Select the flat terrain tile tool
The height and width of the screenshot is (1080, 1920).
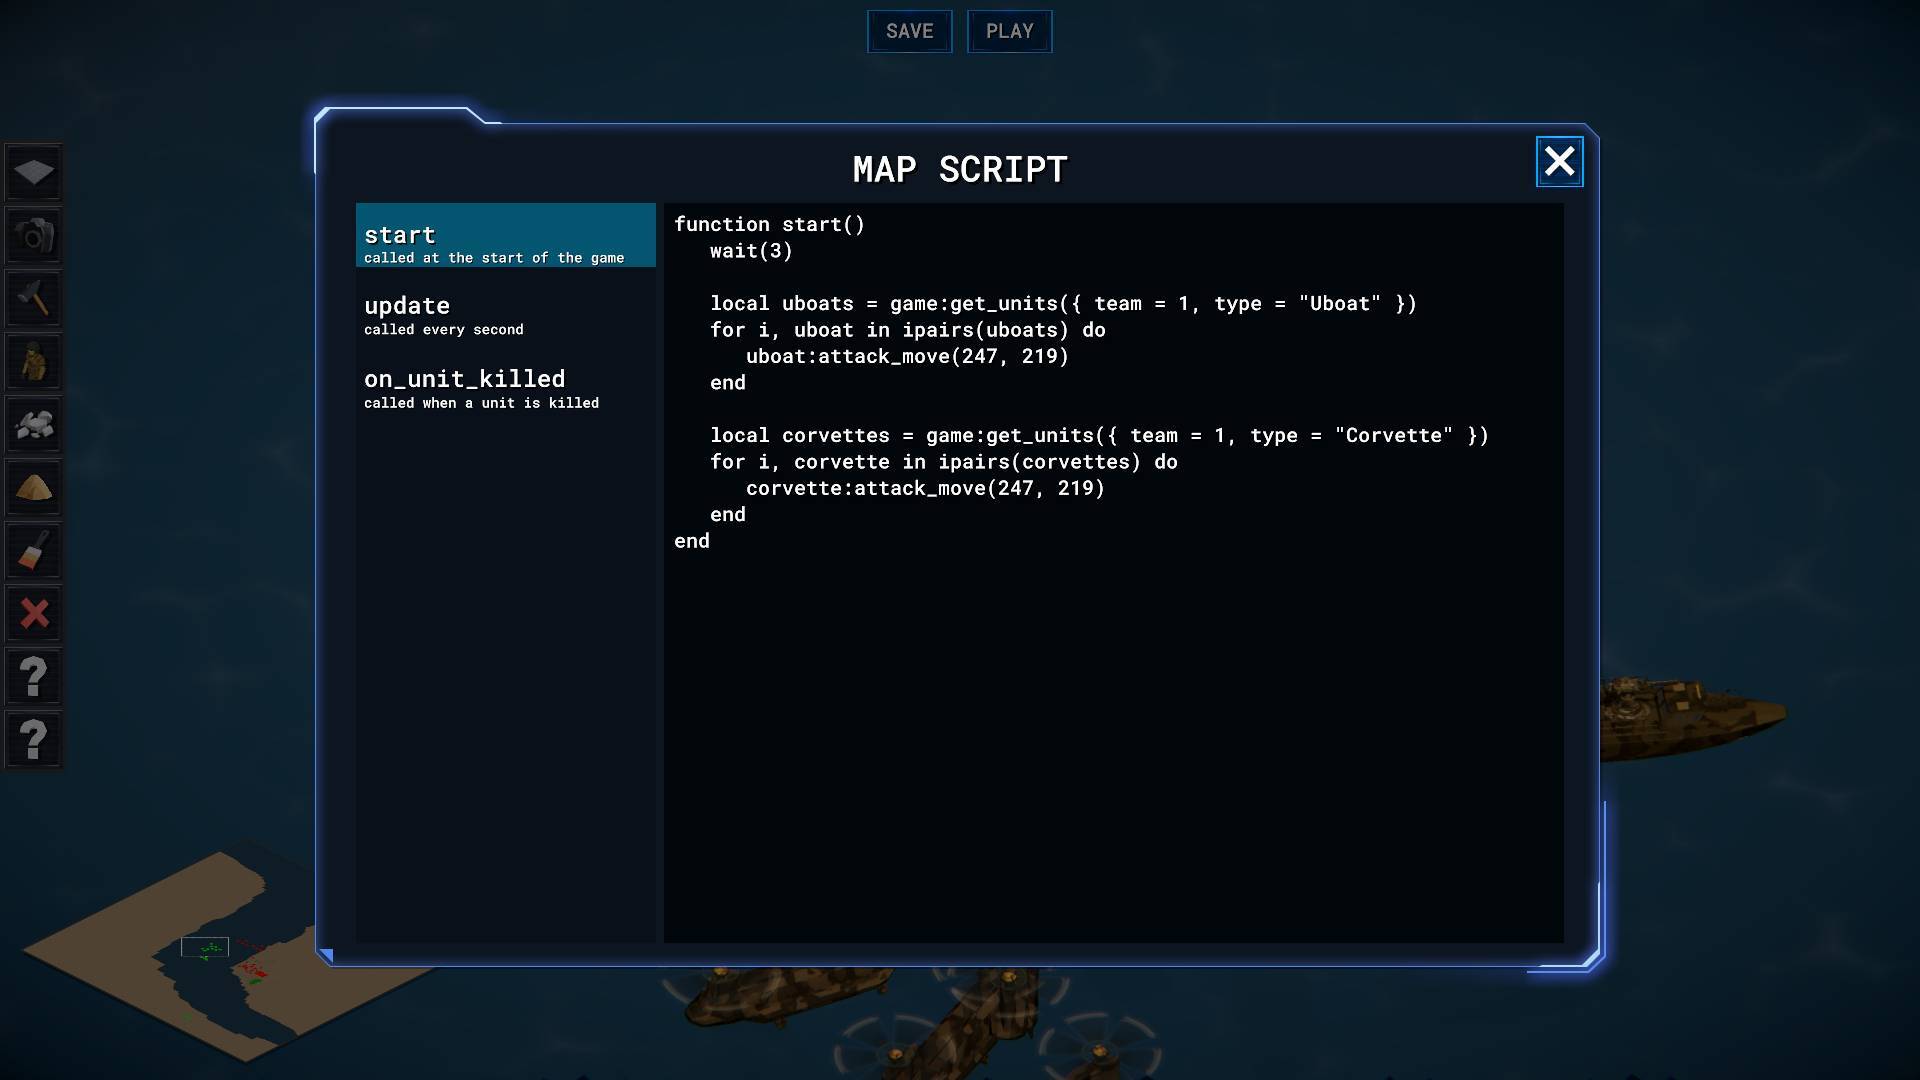pyautogui.click(x=34, y=173)
